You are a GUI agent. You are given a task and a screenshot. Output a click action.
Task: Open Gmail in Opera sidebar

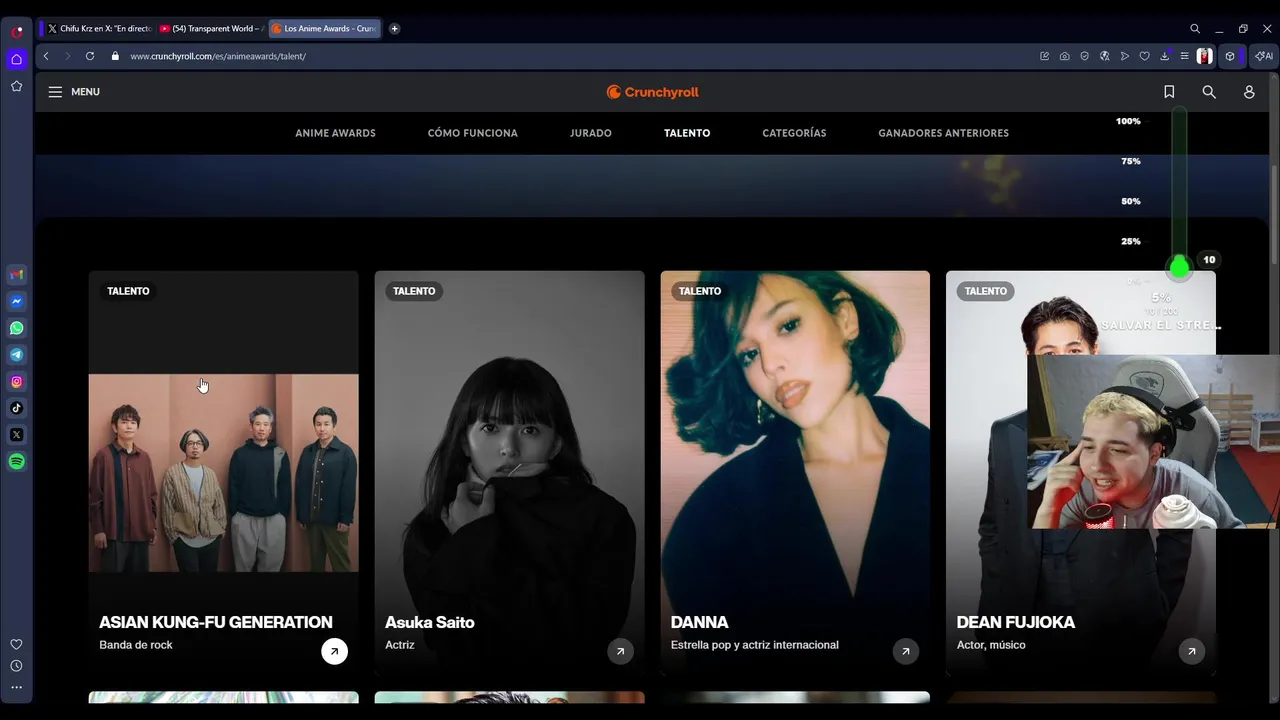[16, 275]
